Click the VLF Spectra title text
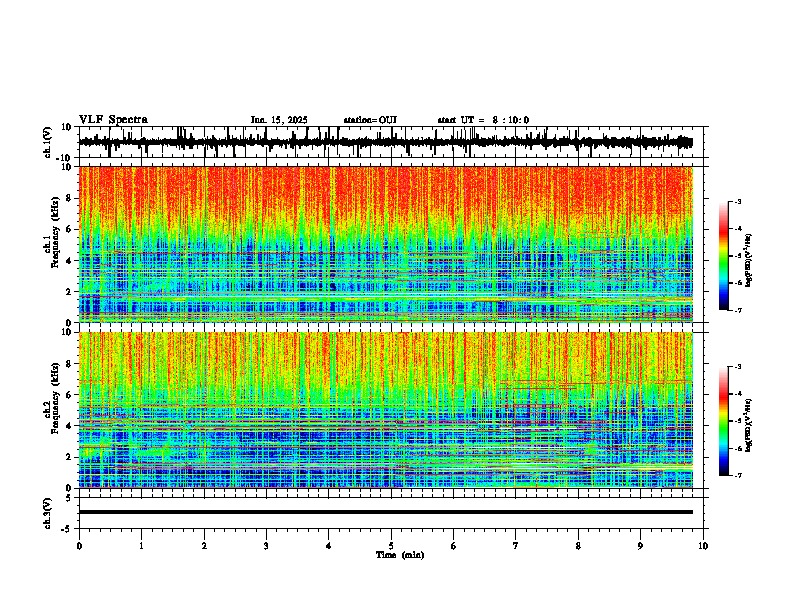The image size is (792, 612). pyautogui.click(x=113, y=120)
